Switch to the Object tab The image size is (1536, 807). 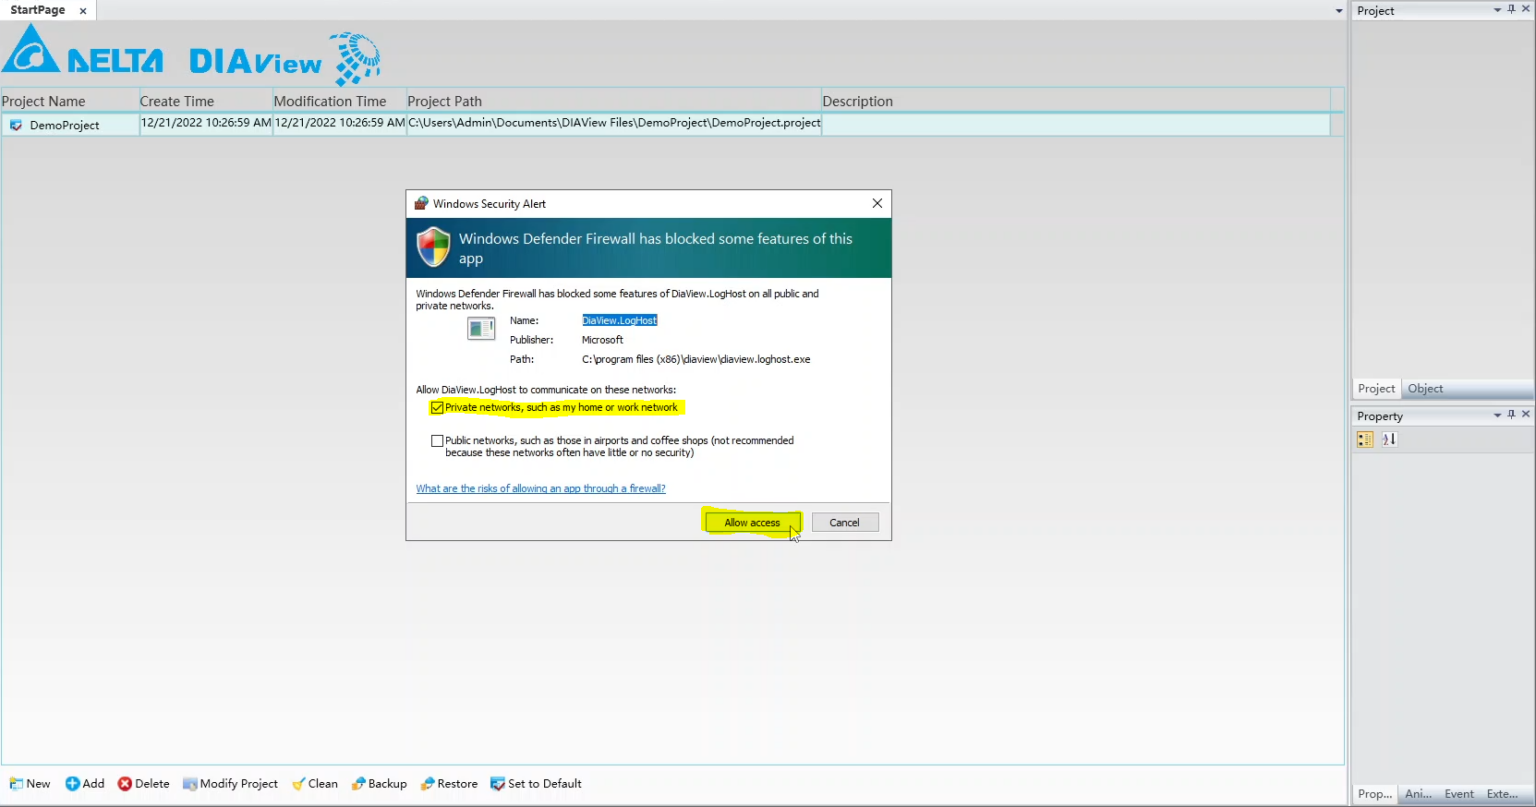pos(1425,389)
